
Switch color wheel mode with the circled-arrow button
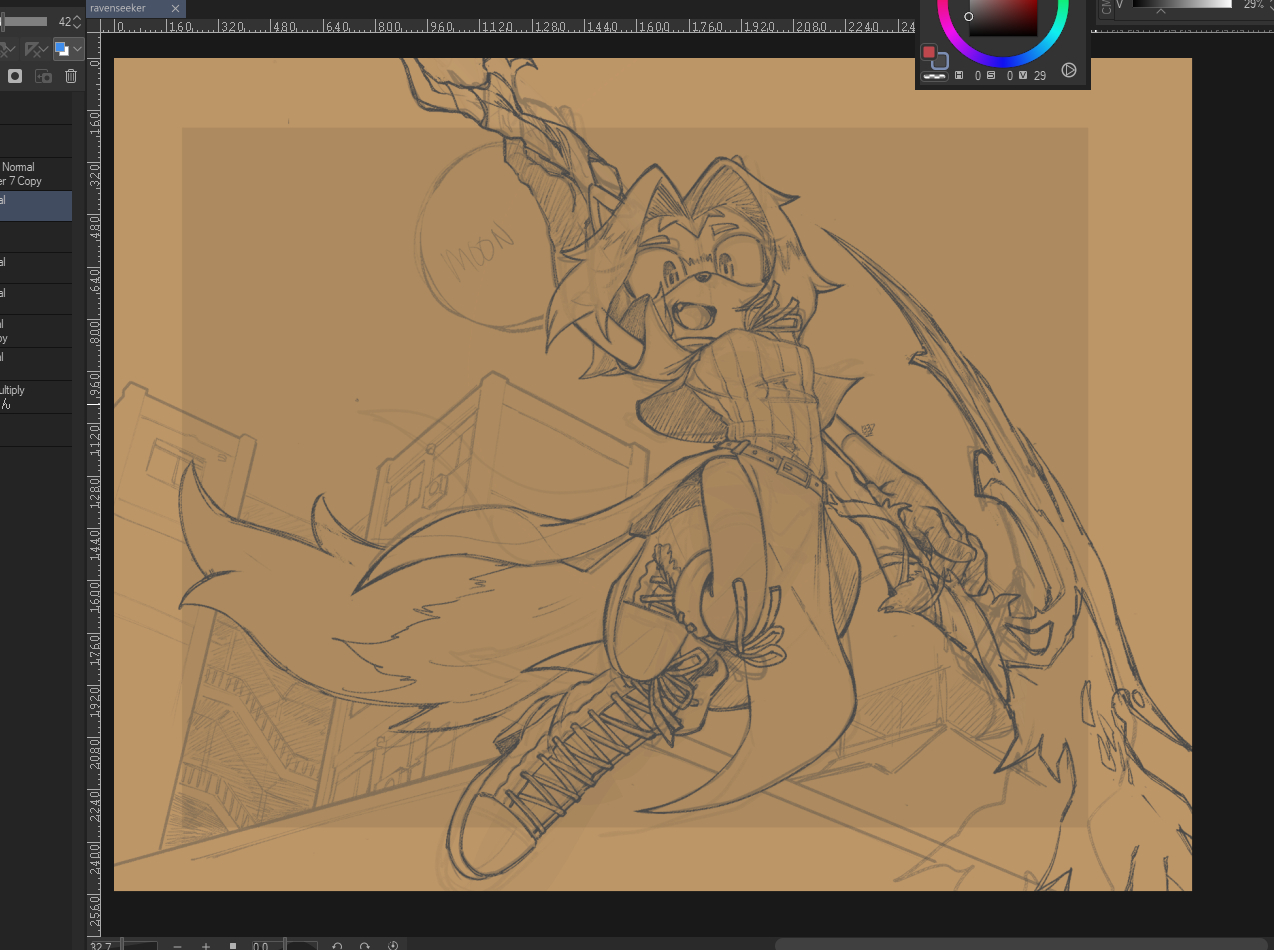tap(1068, 70)
